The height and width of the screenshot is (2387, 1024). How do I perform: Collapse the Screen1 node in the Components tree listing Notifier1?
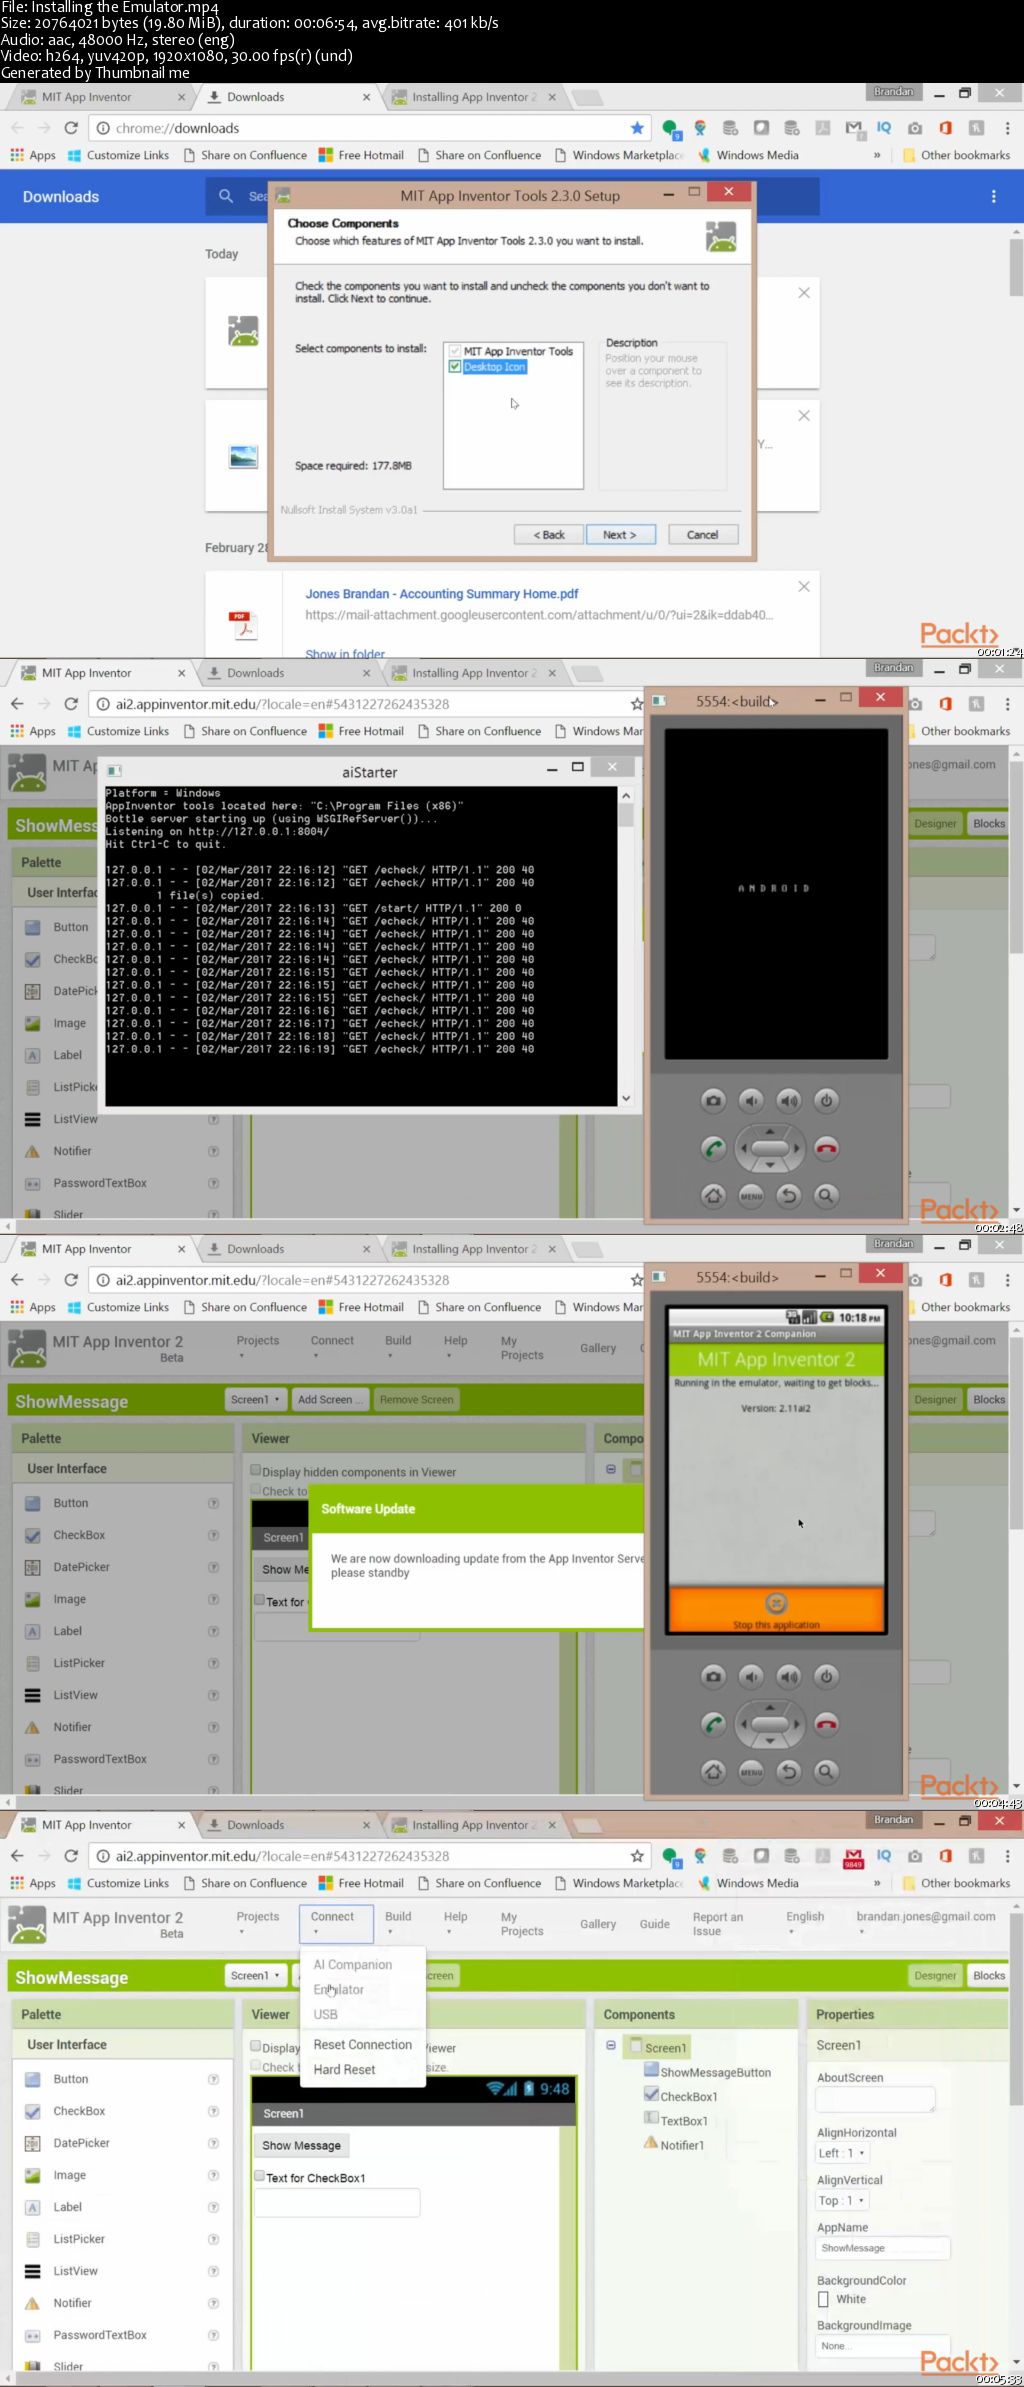[610, 2046]
